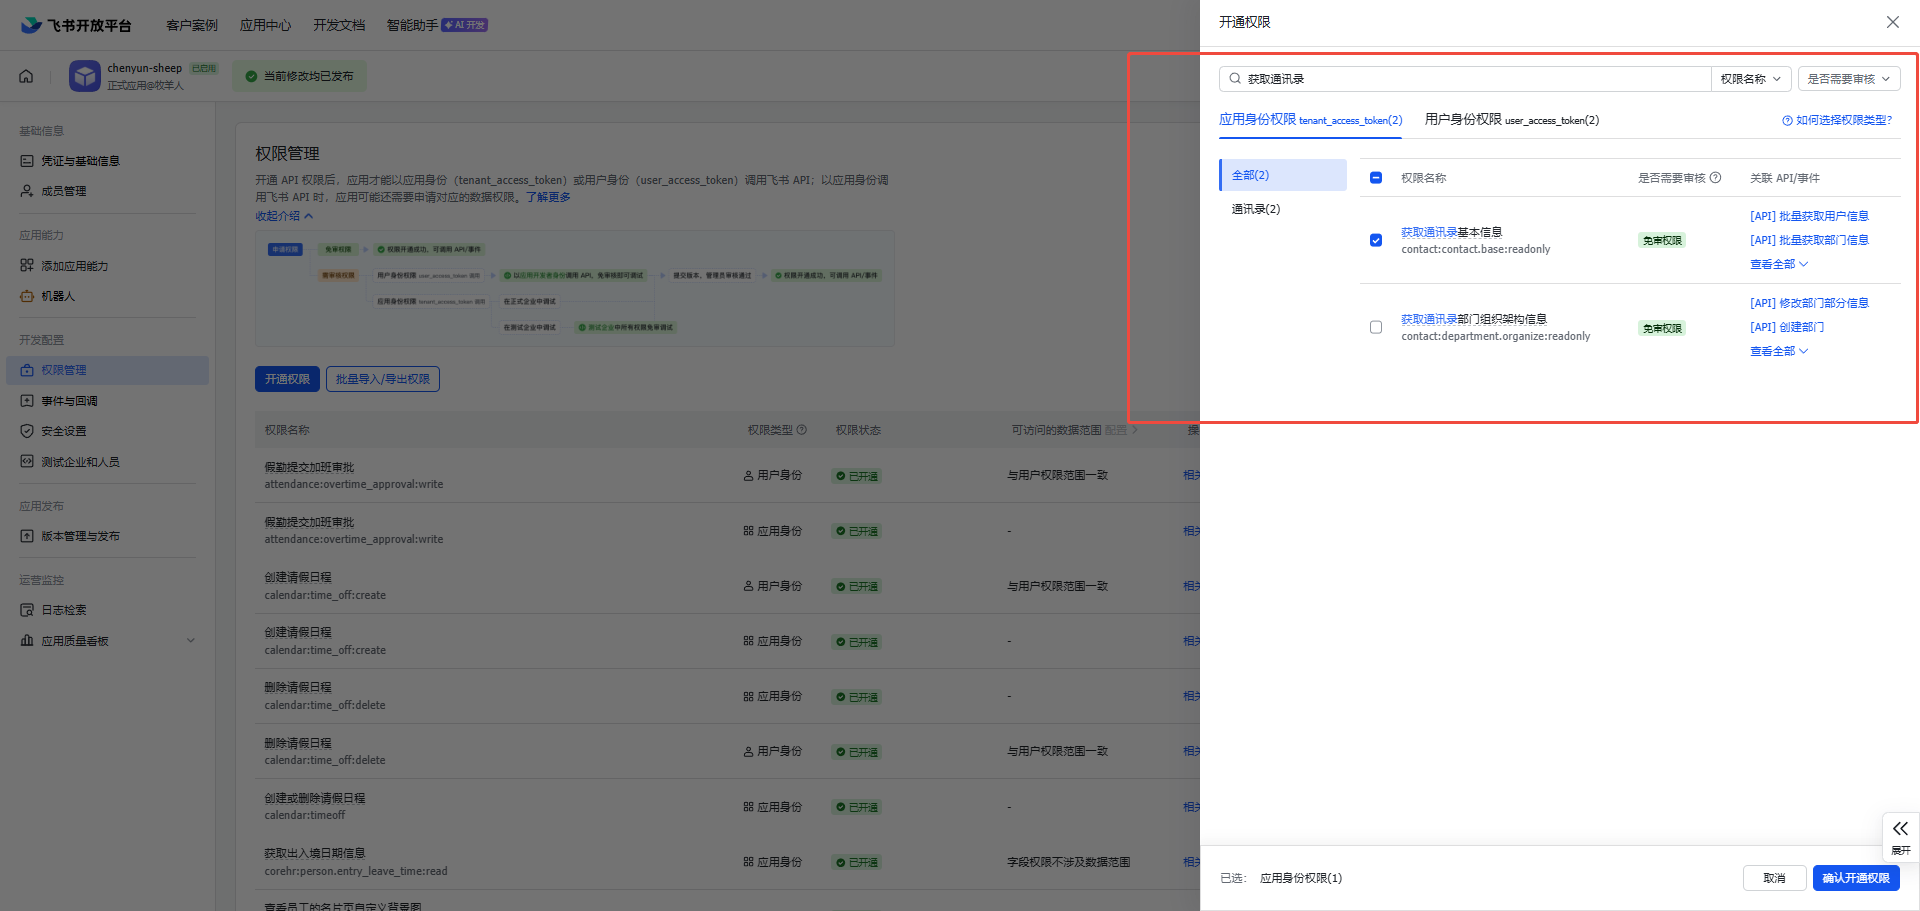Click the permission flow diagram thumbnail
Viewport: 1920px width, 911px height.
[574, 288]
